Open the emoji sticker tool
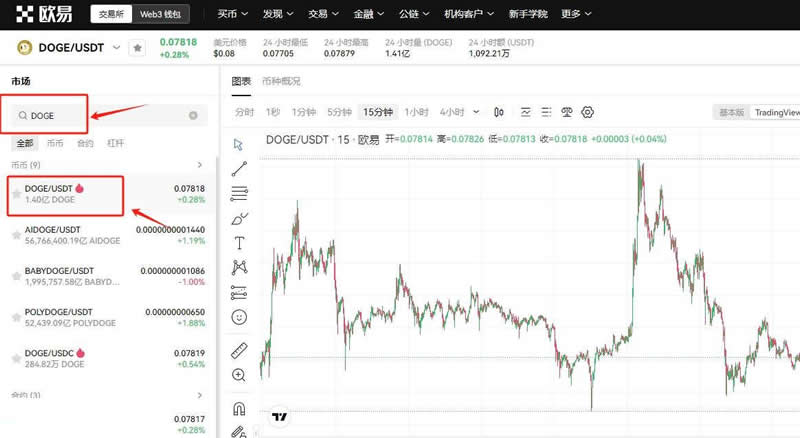Image resolution: width=800 pixels, height=438 pixels. click(x=239, y=317)
